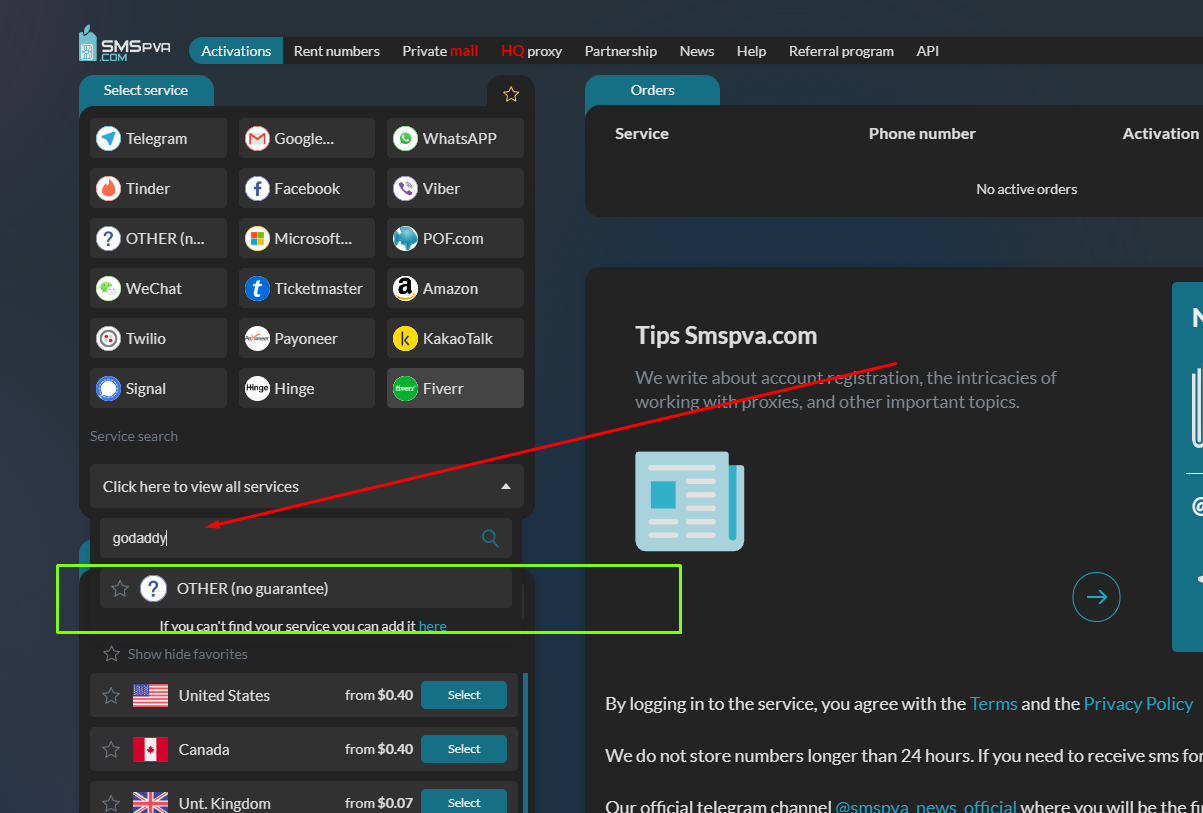Pick the Amazon service

pos(455,288)
